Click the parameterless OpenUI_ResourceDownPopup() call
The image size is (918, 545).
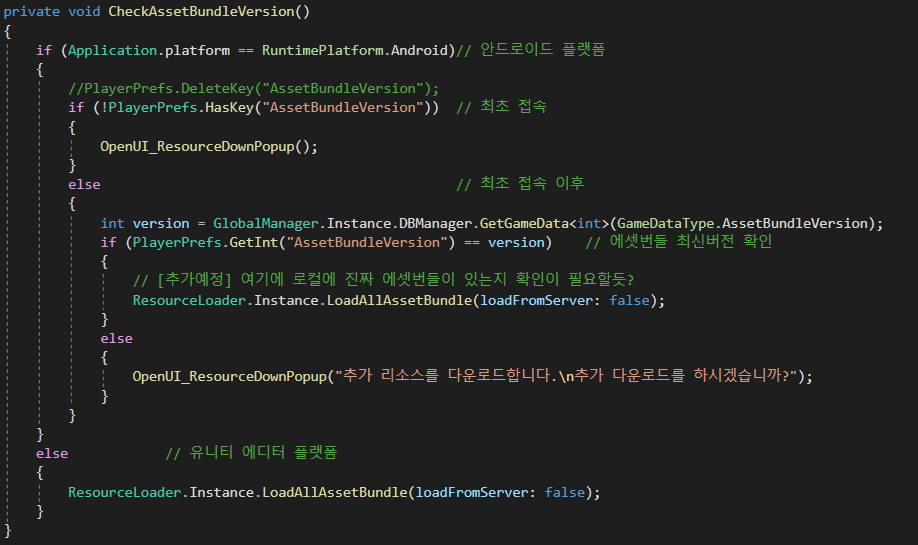coord(208,146)
